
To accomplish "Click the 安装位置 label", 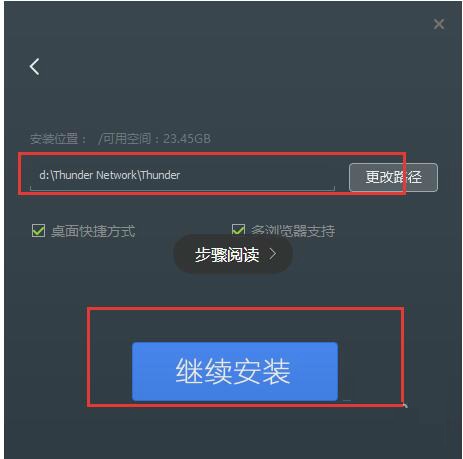I will [58, 139].
